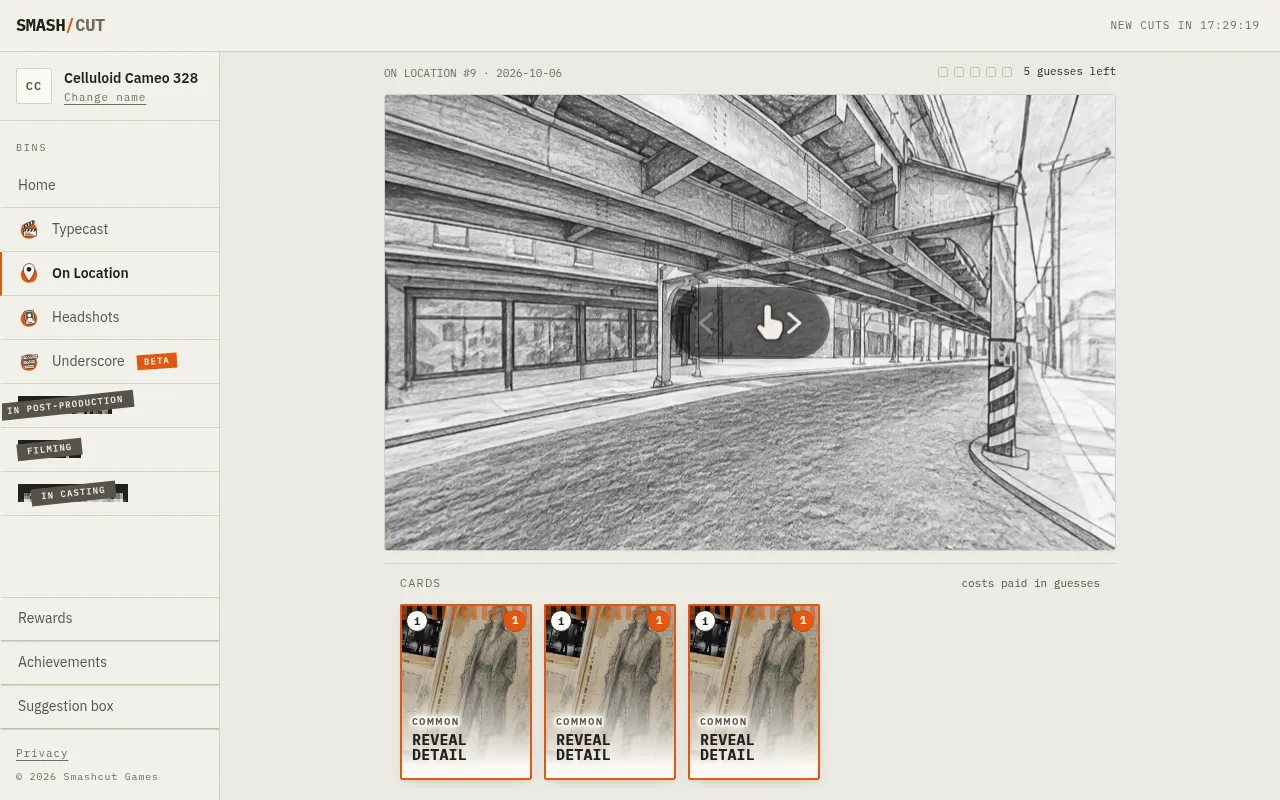Go to the Typecast game

[110, 229]
